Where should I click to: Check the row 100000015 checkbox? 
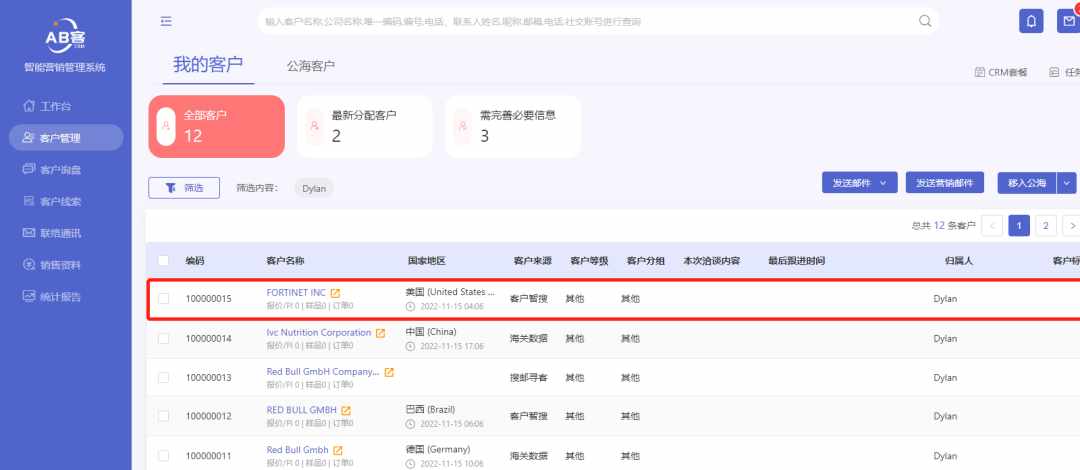click(163, 298)
